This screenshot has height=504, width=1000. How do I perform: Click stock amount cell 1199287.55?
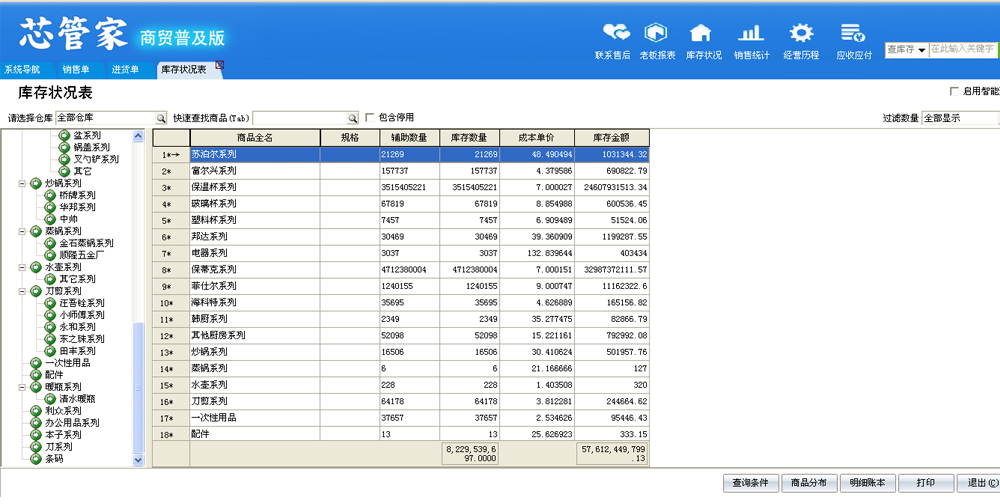coord(612,237)
